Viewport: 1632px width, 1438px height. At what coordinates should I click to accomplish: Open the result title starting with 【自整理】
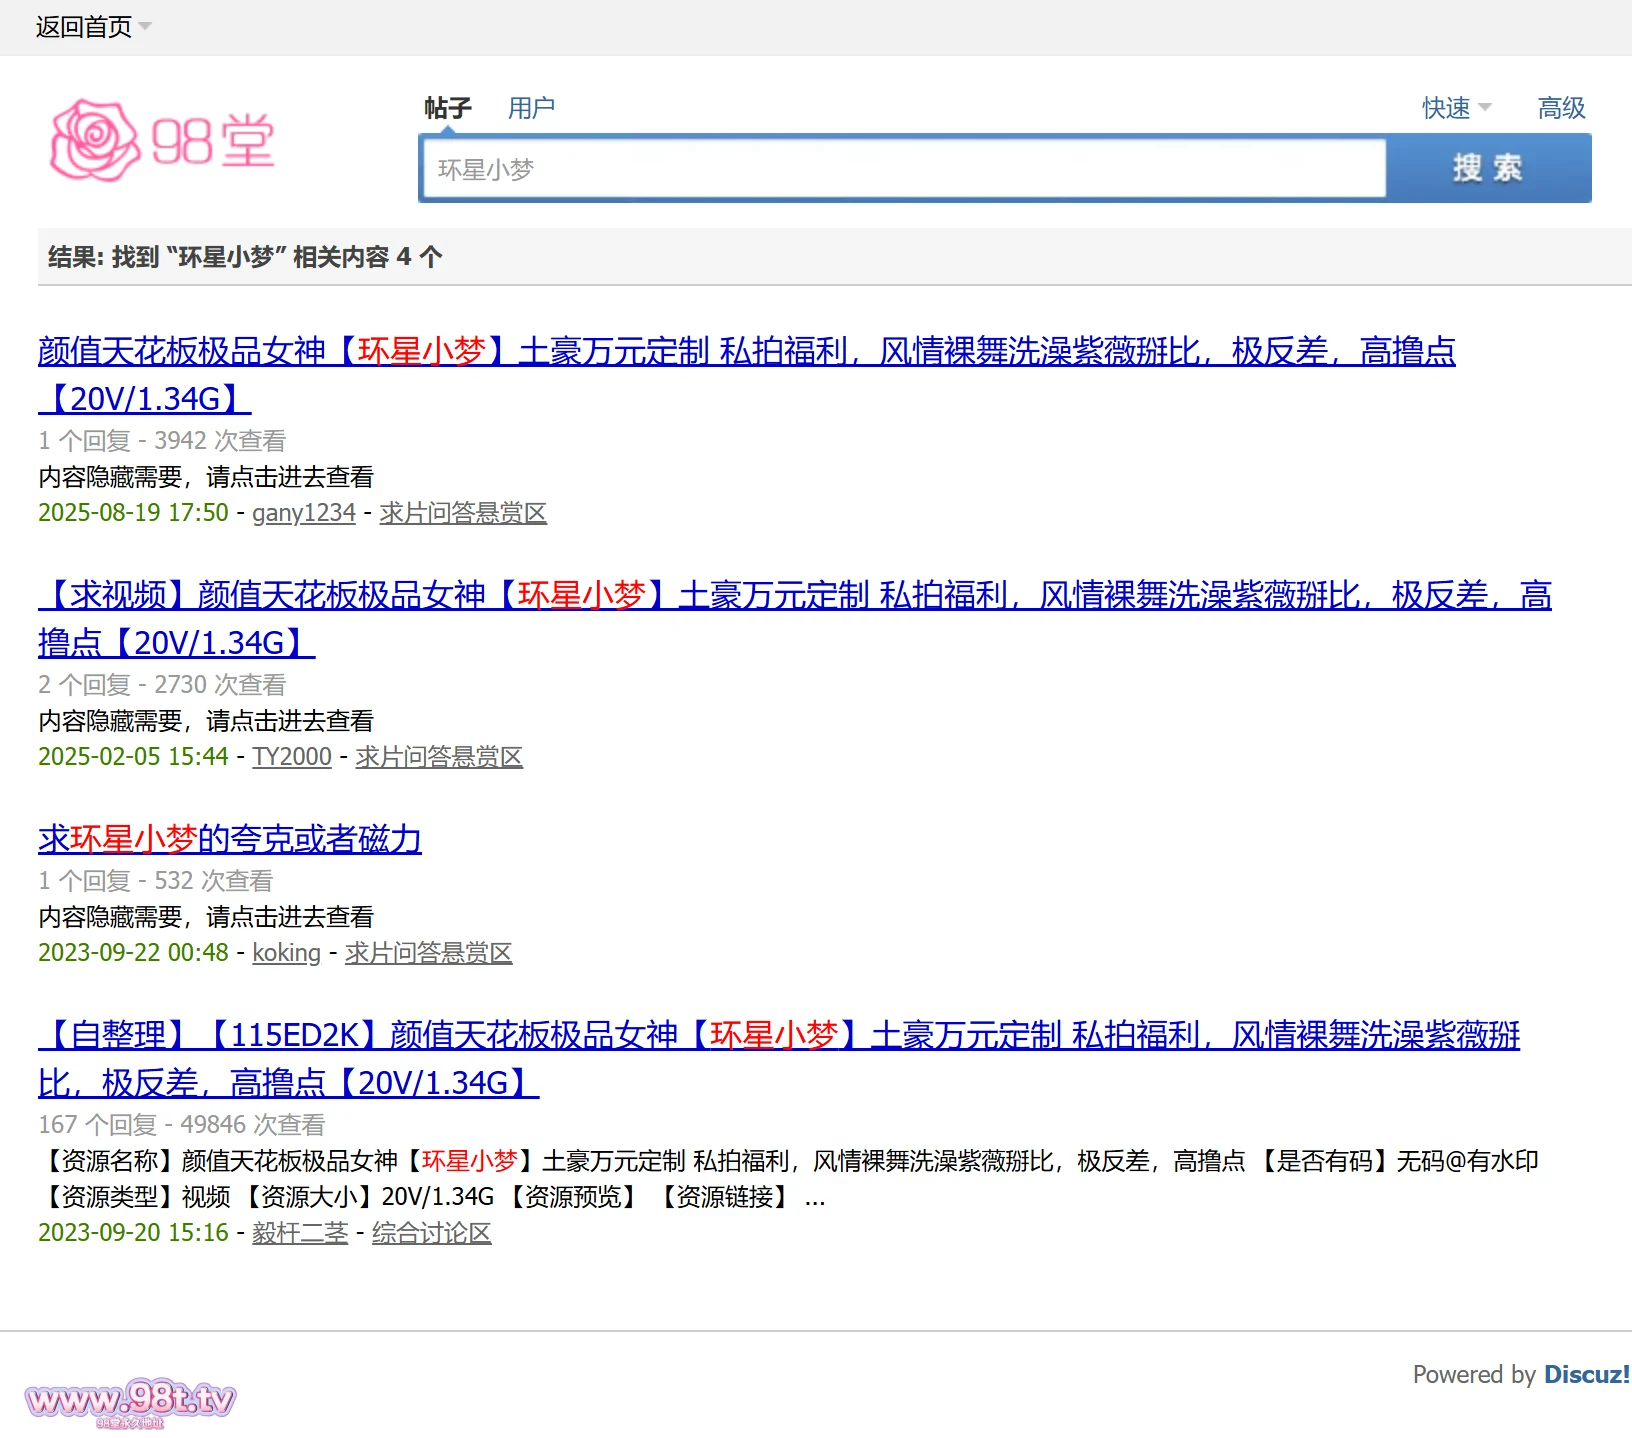[778, 1035]
